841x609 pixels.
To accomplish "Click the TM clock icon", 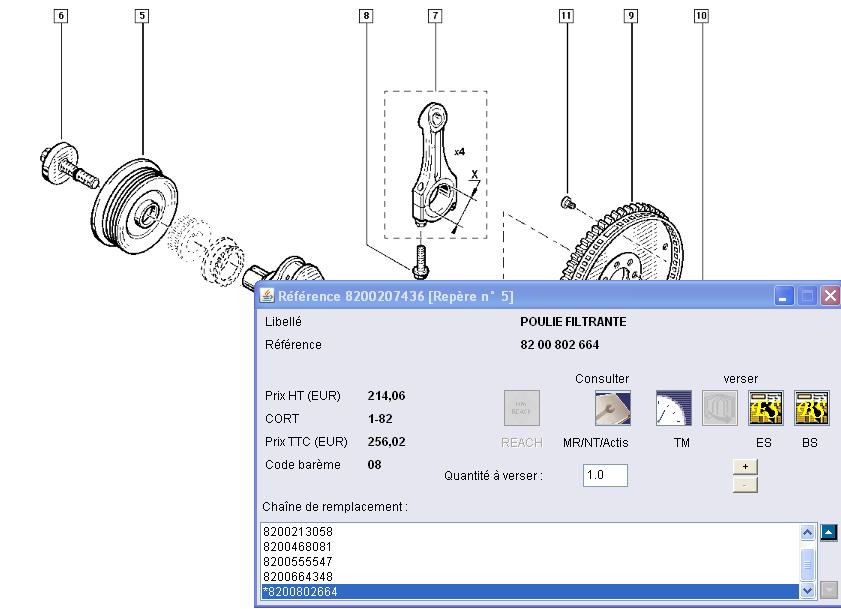I will pos(673,409).
